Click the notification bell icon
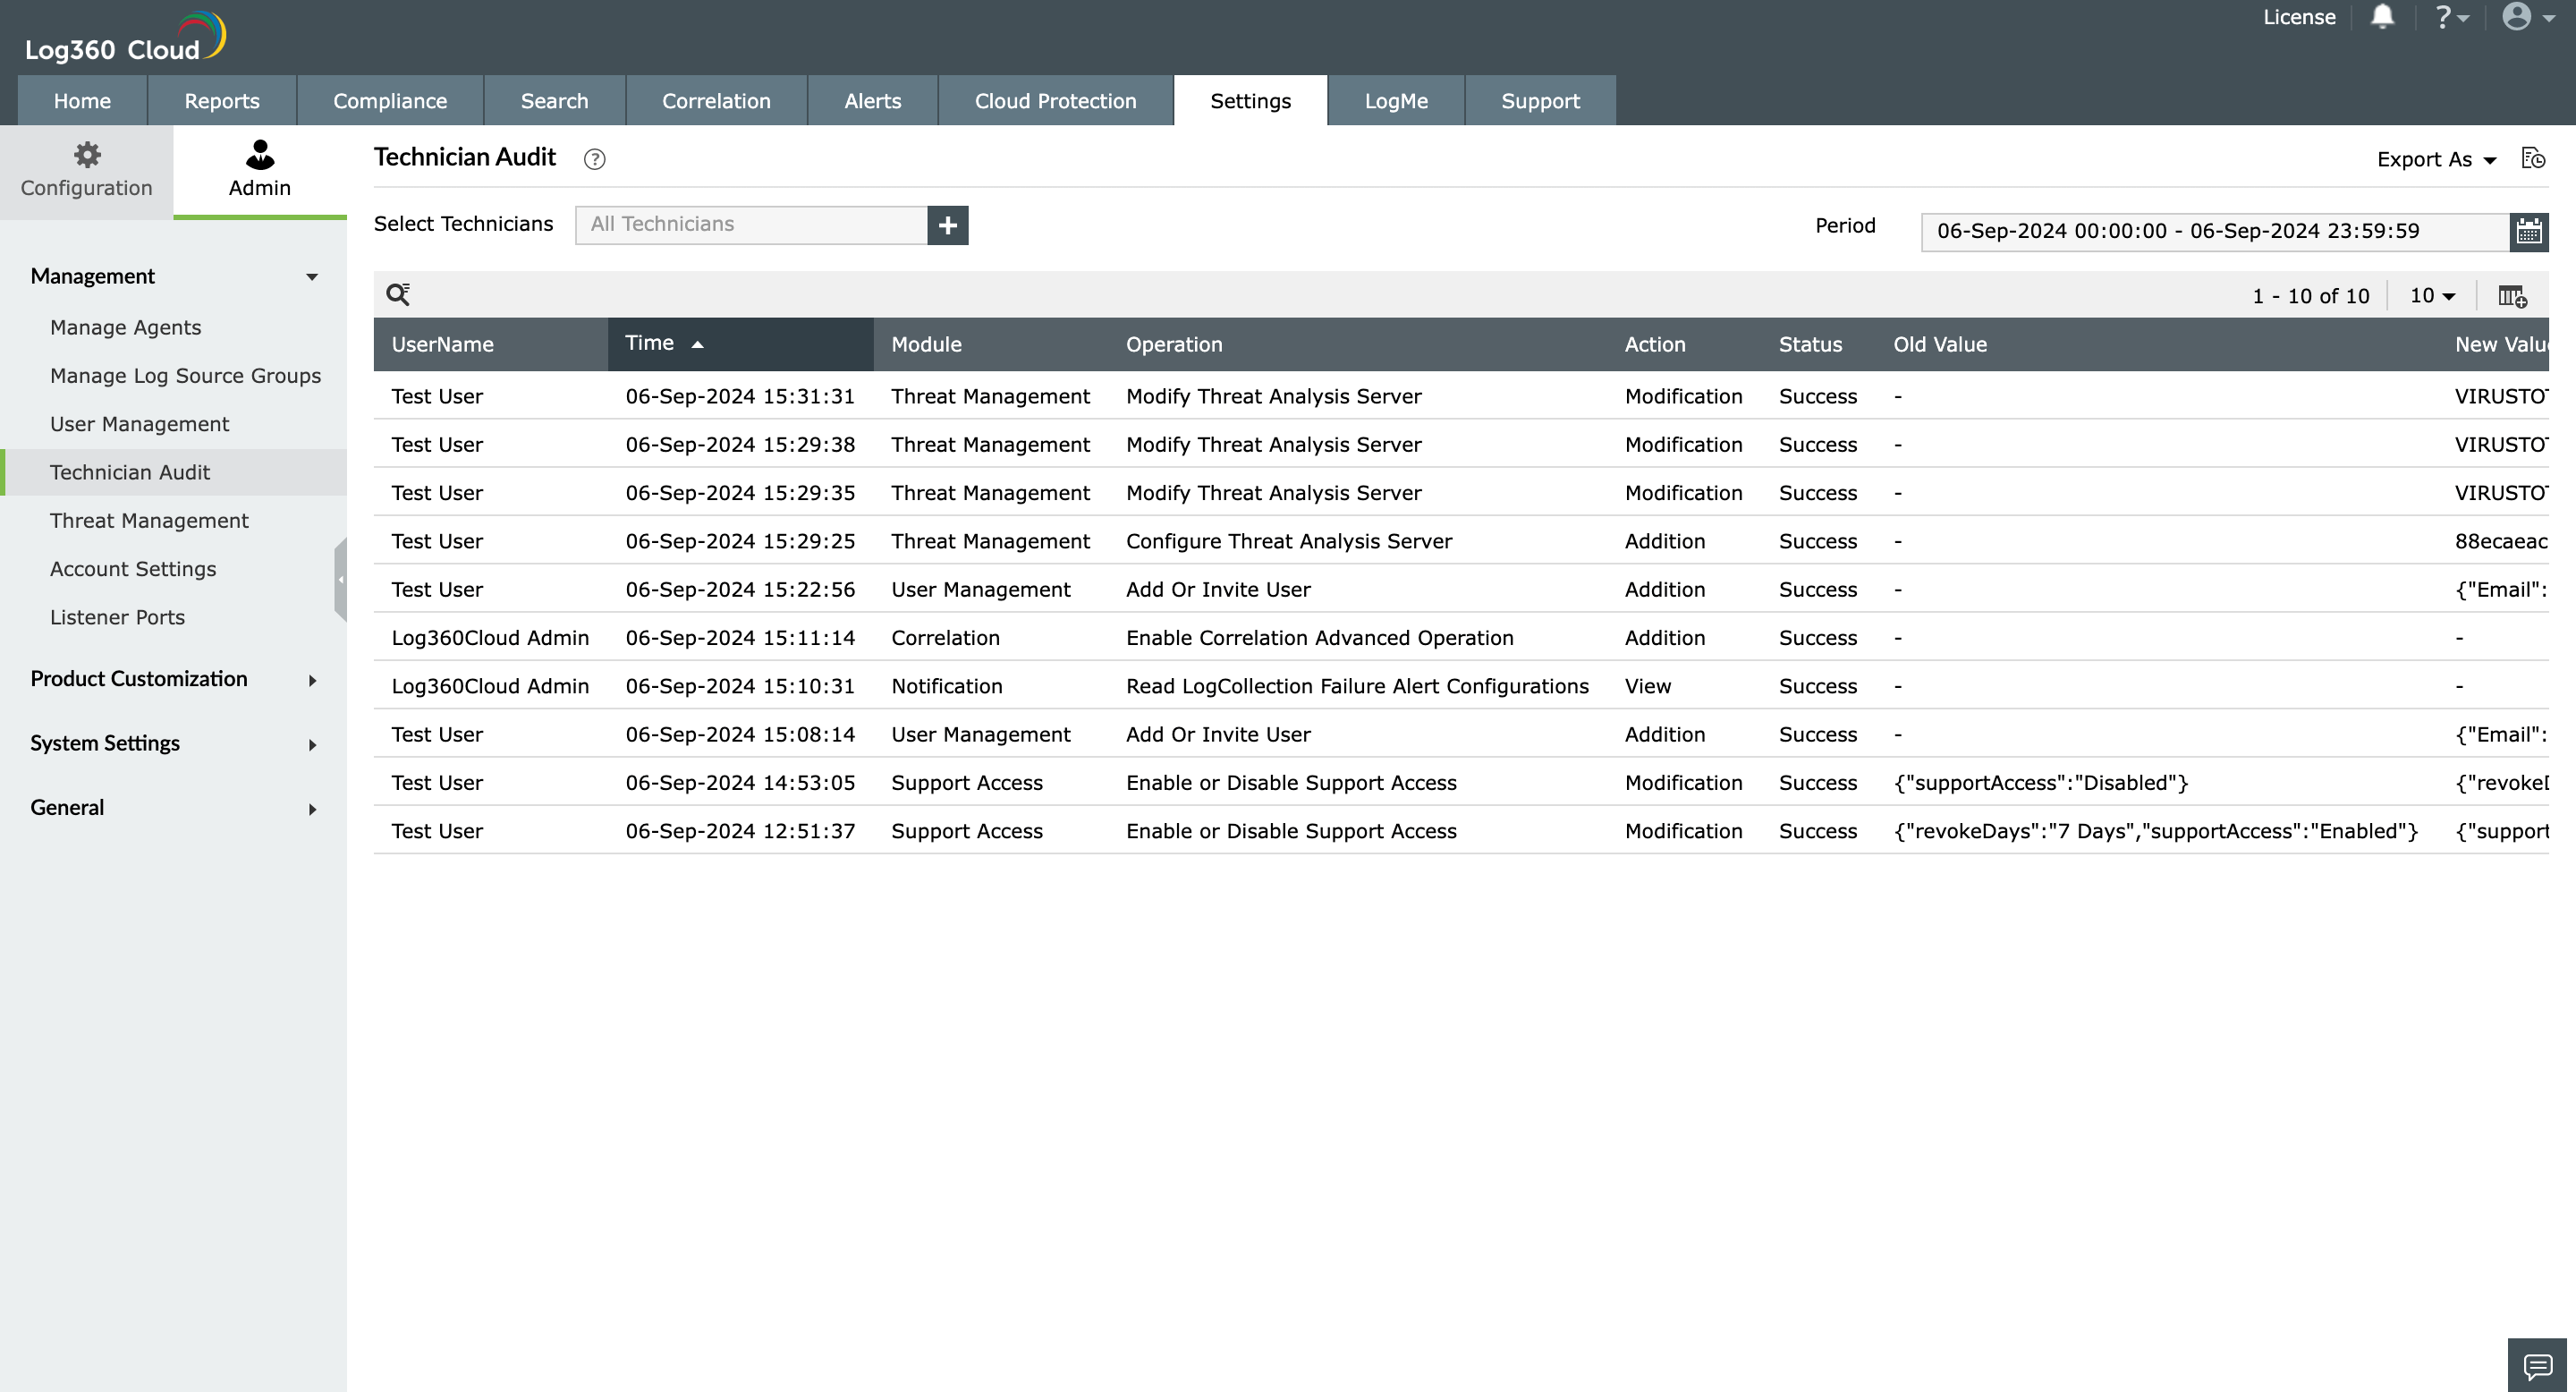Image resolution: width=2576 pixels, height=1392 pixels. click(2382, 17)
